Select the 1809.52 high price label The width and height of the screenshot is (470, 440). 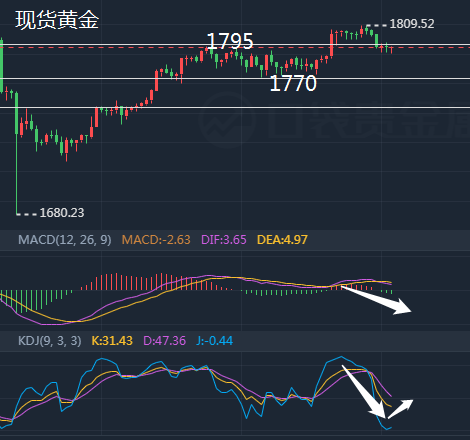(x=412, y=24)
